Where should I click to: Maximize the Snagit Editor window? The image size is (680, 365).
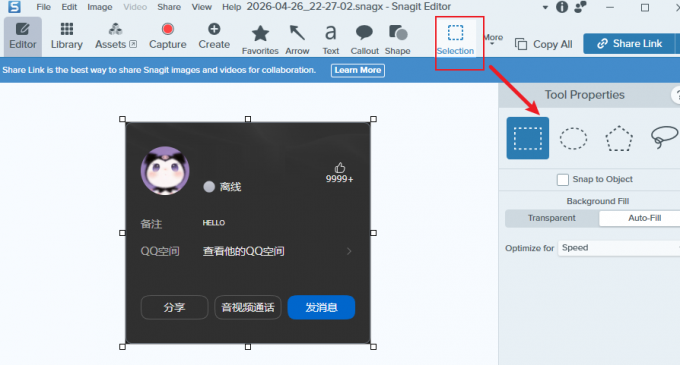(645, 7)
